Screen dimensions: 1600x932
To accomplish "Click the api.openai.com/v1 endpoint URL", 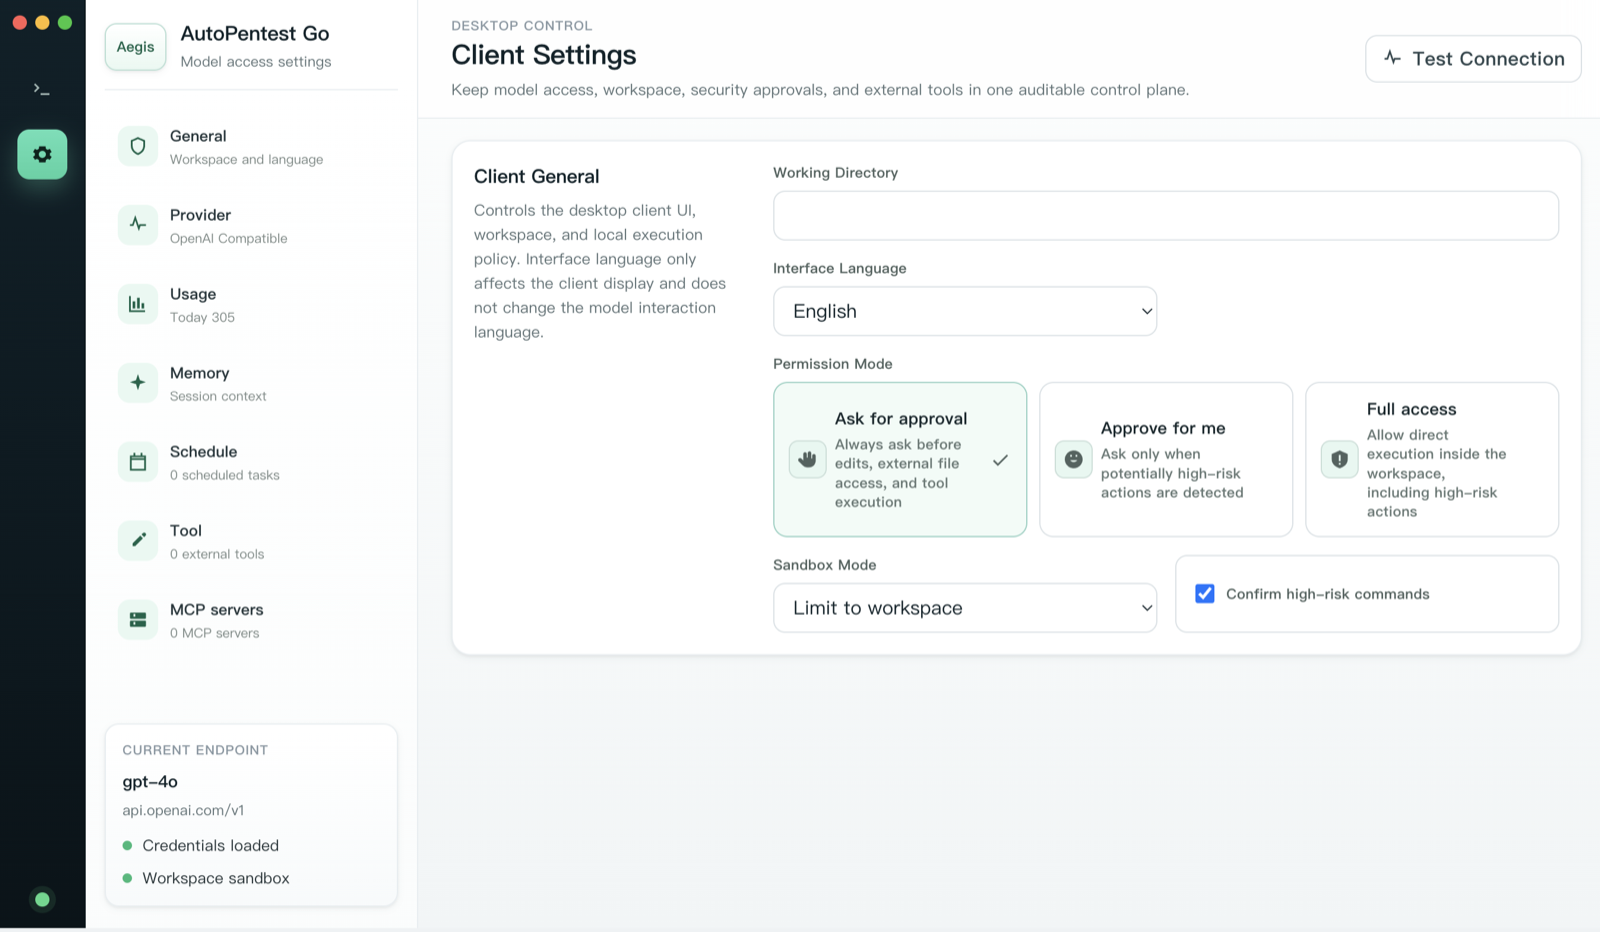I will 183,810.
